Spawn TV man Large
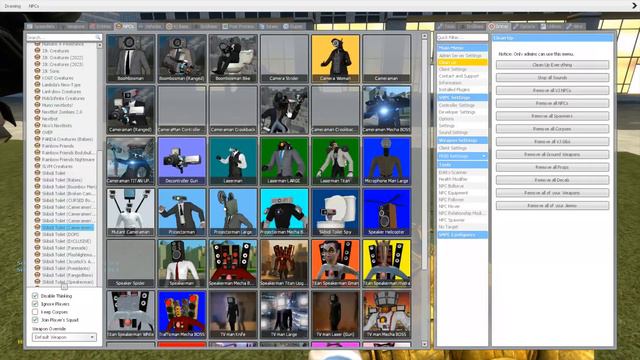This screenshot has width=640, height=360. point(284,315)
